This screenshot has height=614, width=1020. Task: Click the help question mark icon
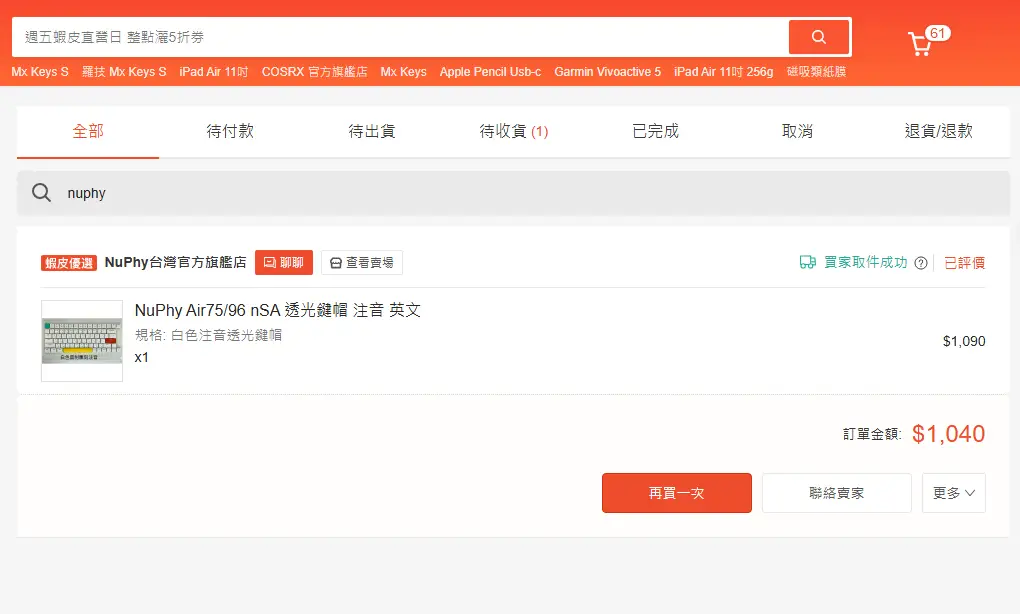pos(921,263)
